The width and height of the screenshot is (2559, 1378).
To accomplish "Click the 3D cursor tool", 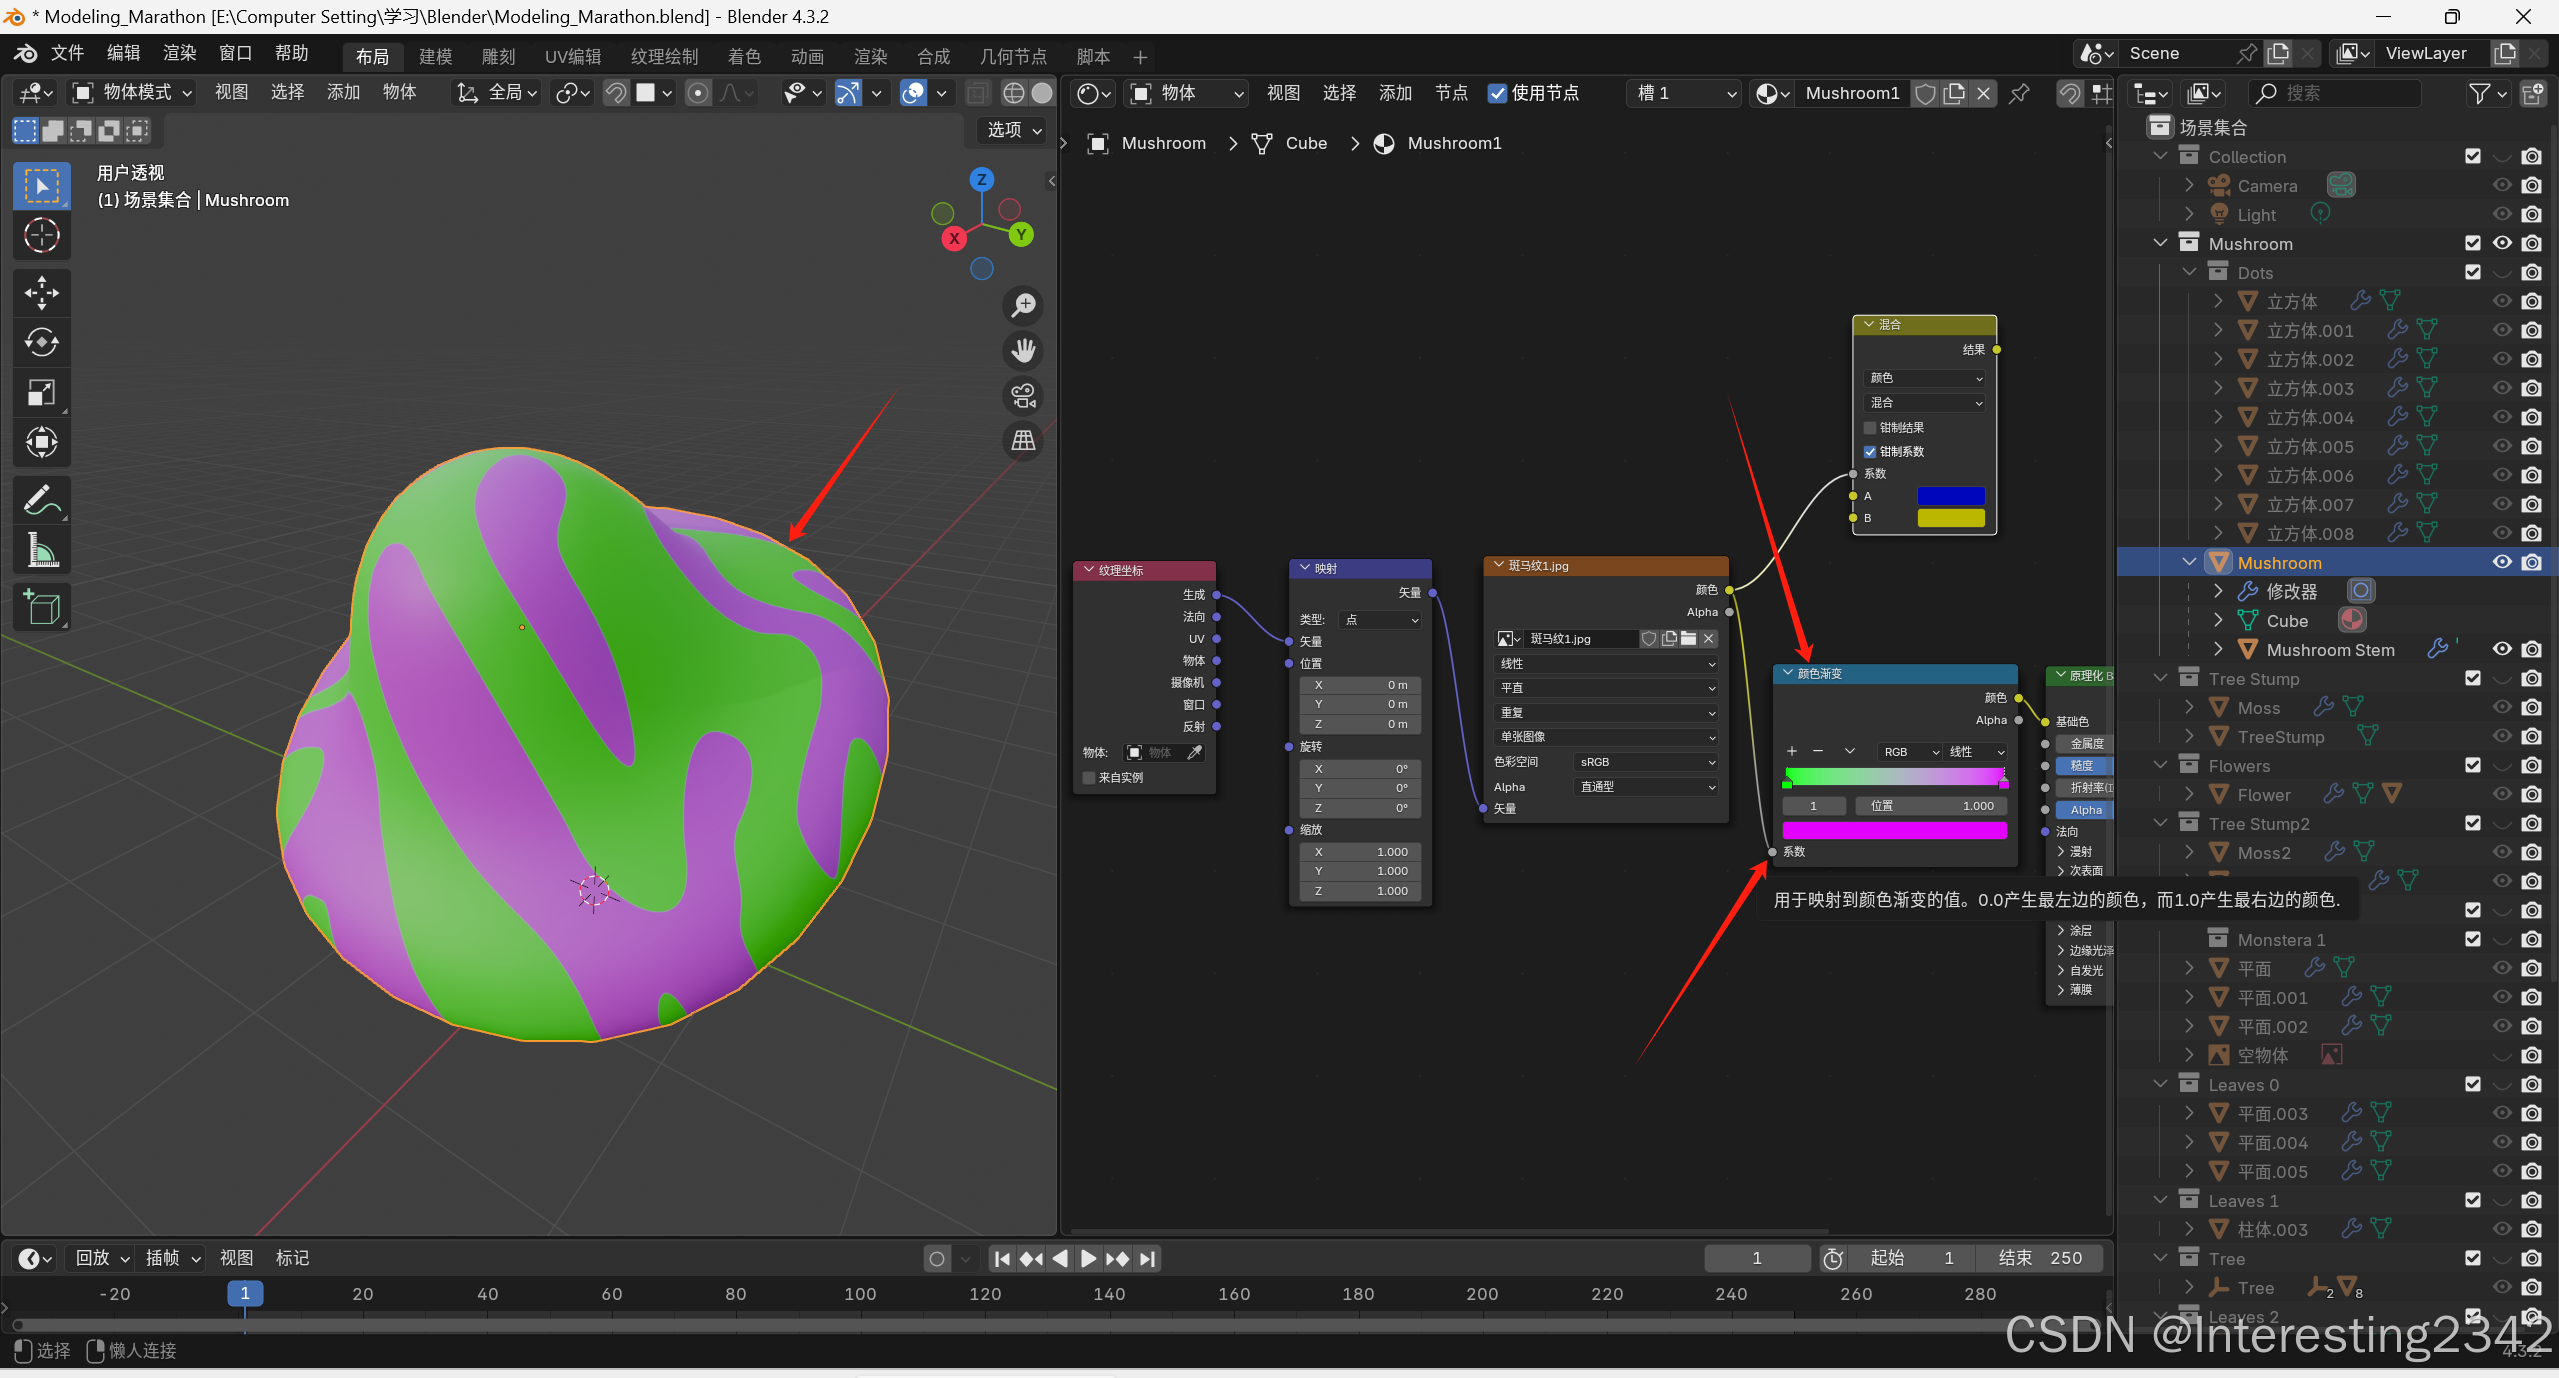I will point(41,236).
